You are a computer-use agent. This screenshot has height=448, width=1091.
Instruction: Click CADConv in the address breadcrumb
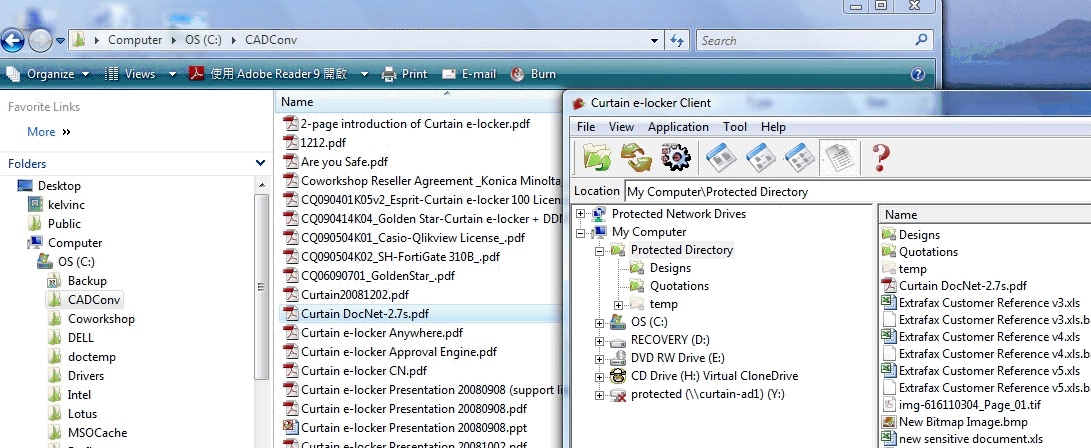pos(271,40)
